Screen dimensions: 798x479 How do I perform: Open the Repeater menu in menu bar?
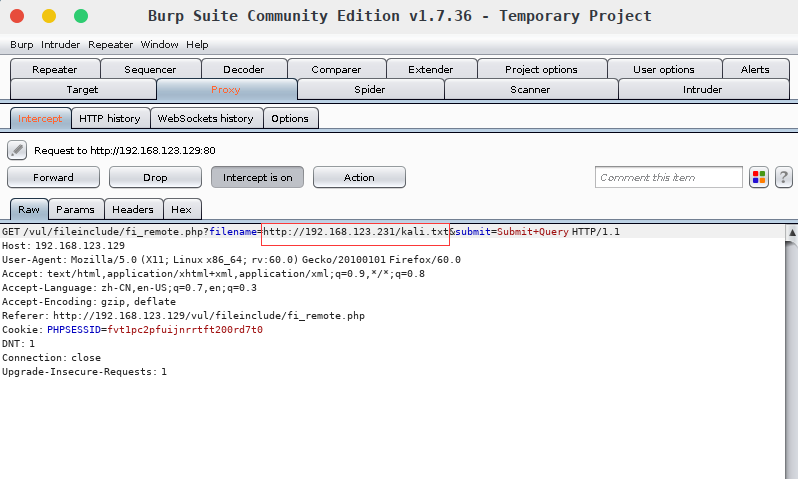point(110,45)
